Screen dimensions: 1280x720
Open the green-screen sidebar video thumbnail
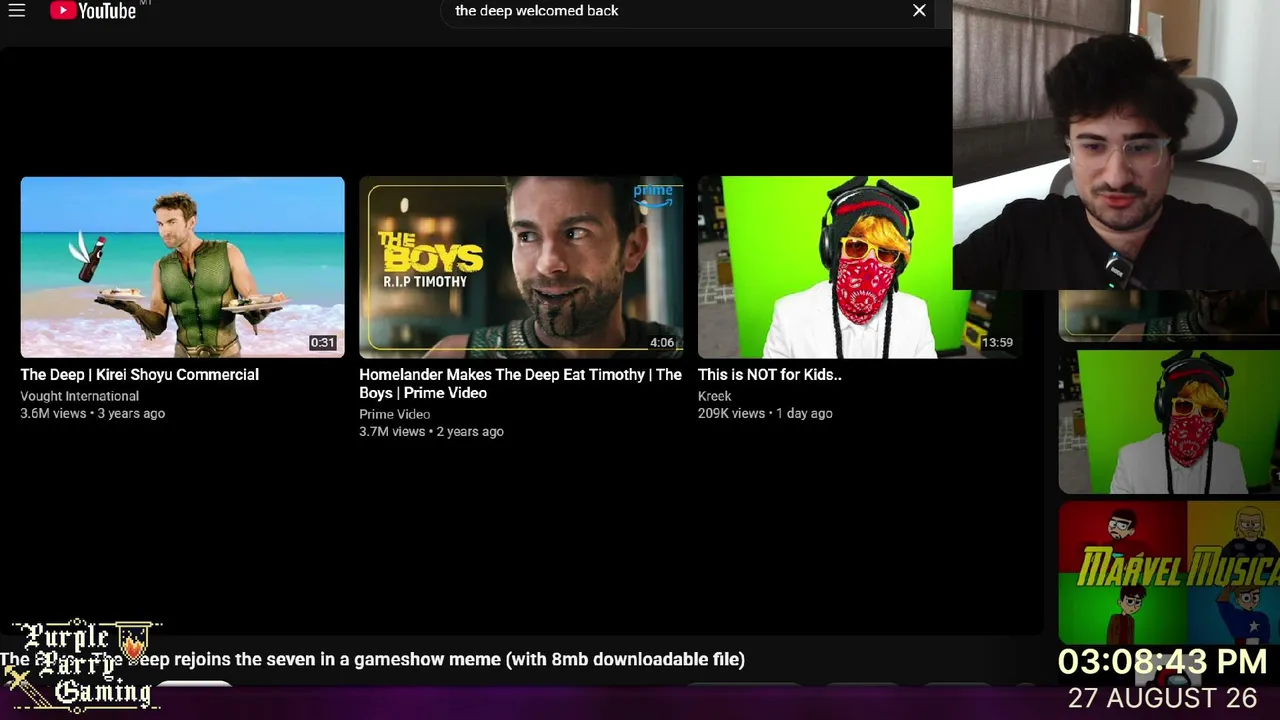coord(1169,421)
